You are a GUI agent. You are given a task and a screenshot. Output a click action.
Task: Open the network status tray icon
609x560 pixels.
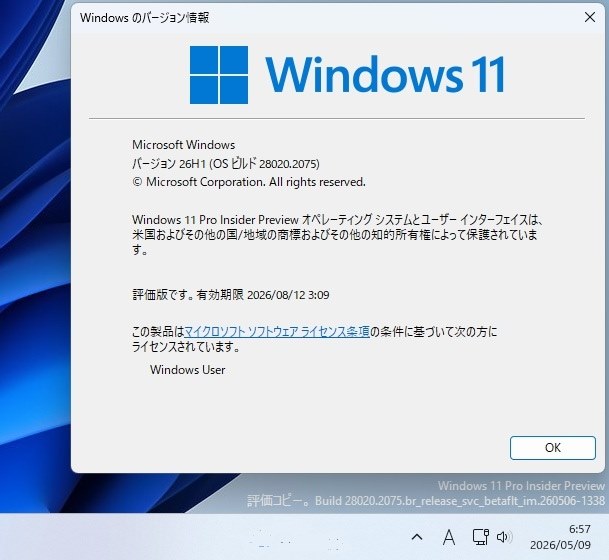480,537
